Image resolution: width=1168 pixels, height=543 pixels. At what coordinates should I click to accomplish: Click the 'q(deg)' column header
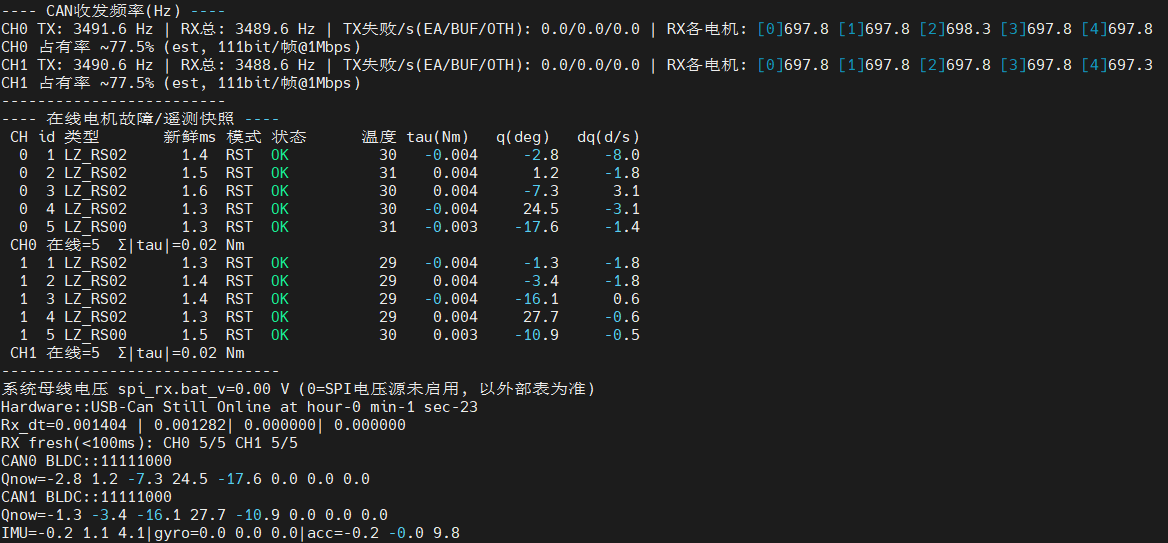[x=524, y=137]
